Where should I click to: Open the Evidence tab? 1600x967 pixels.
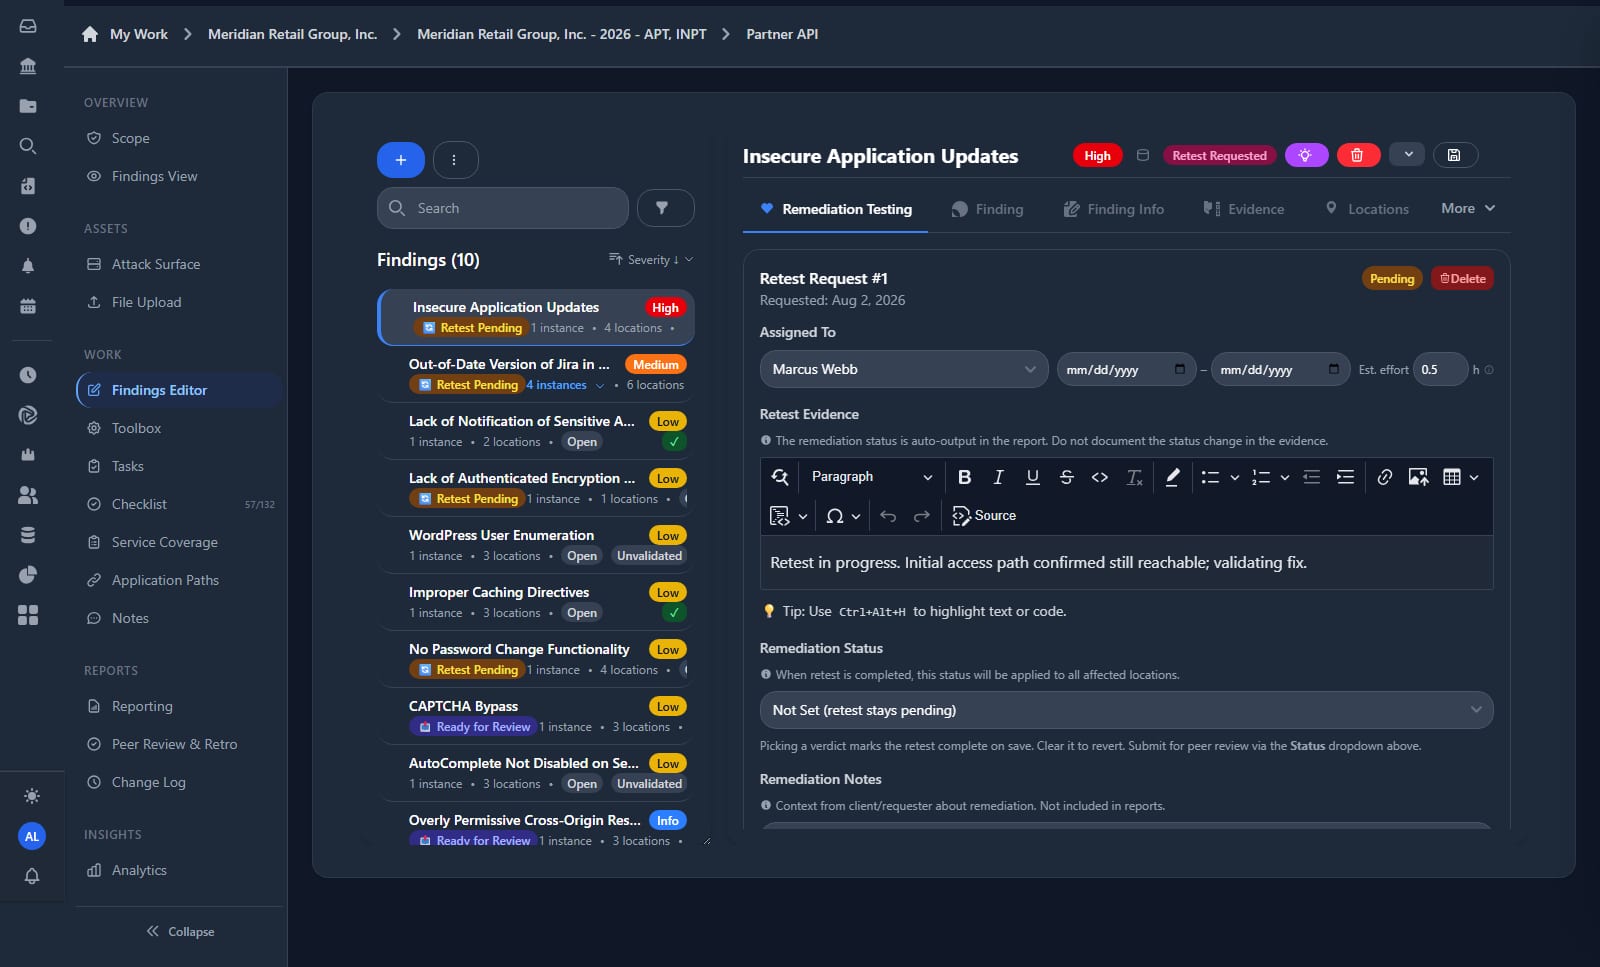tap(1244, 209)
